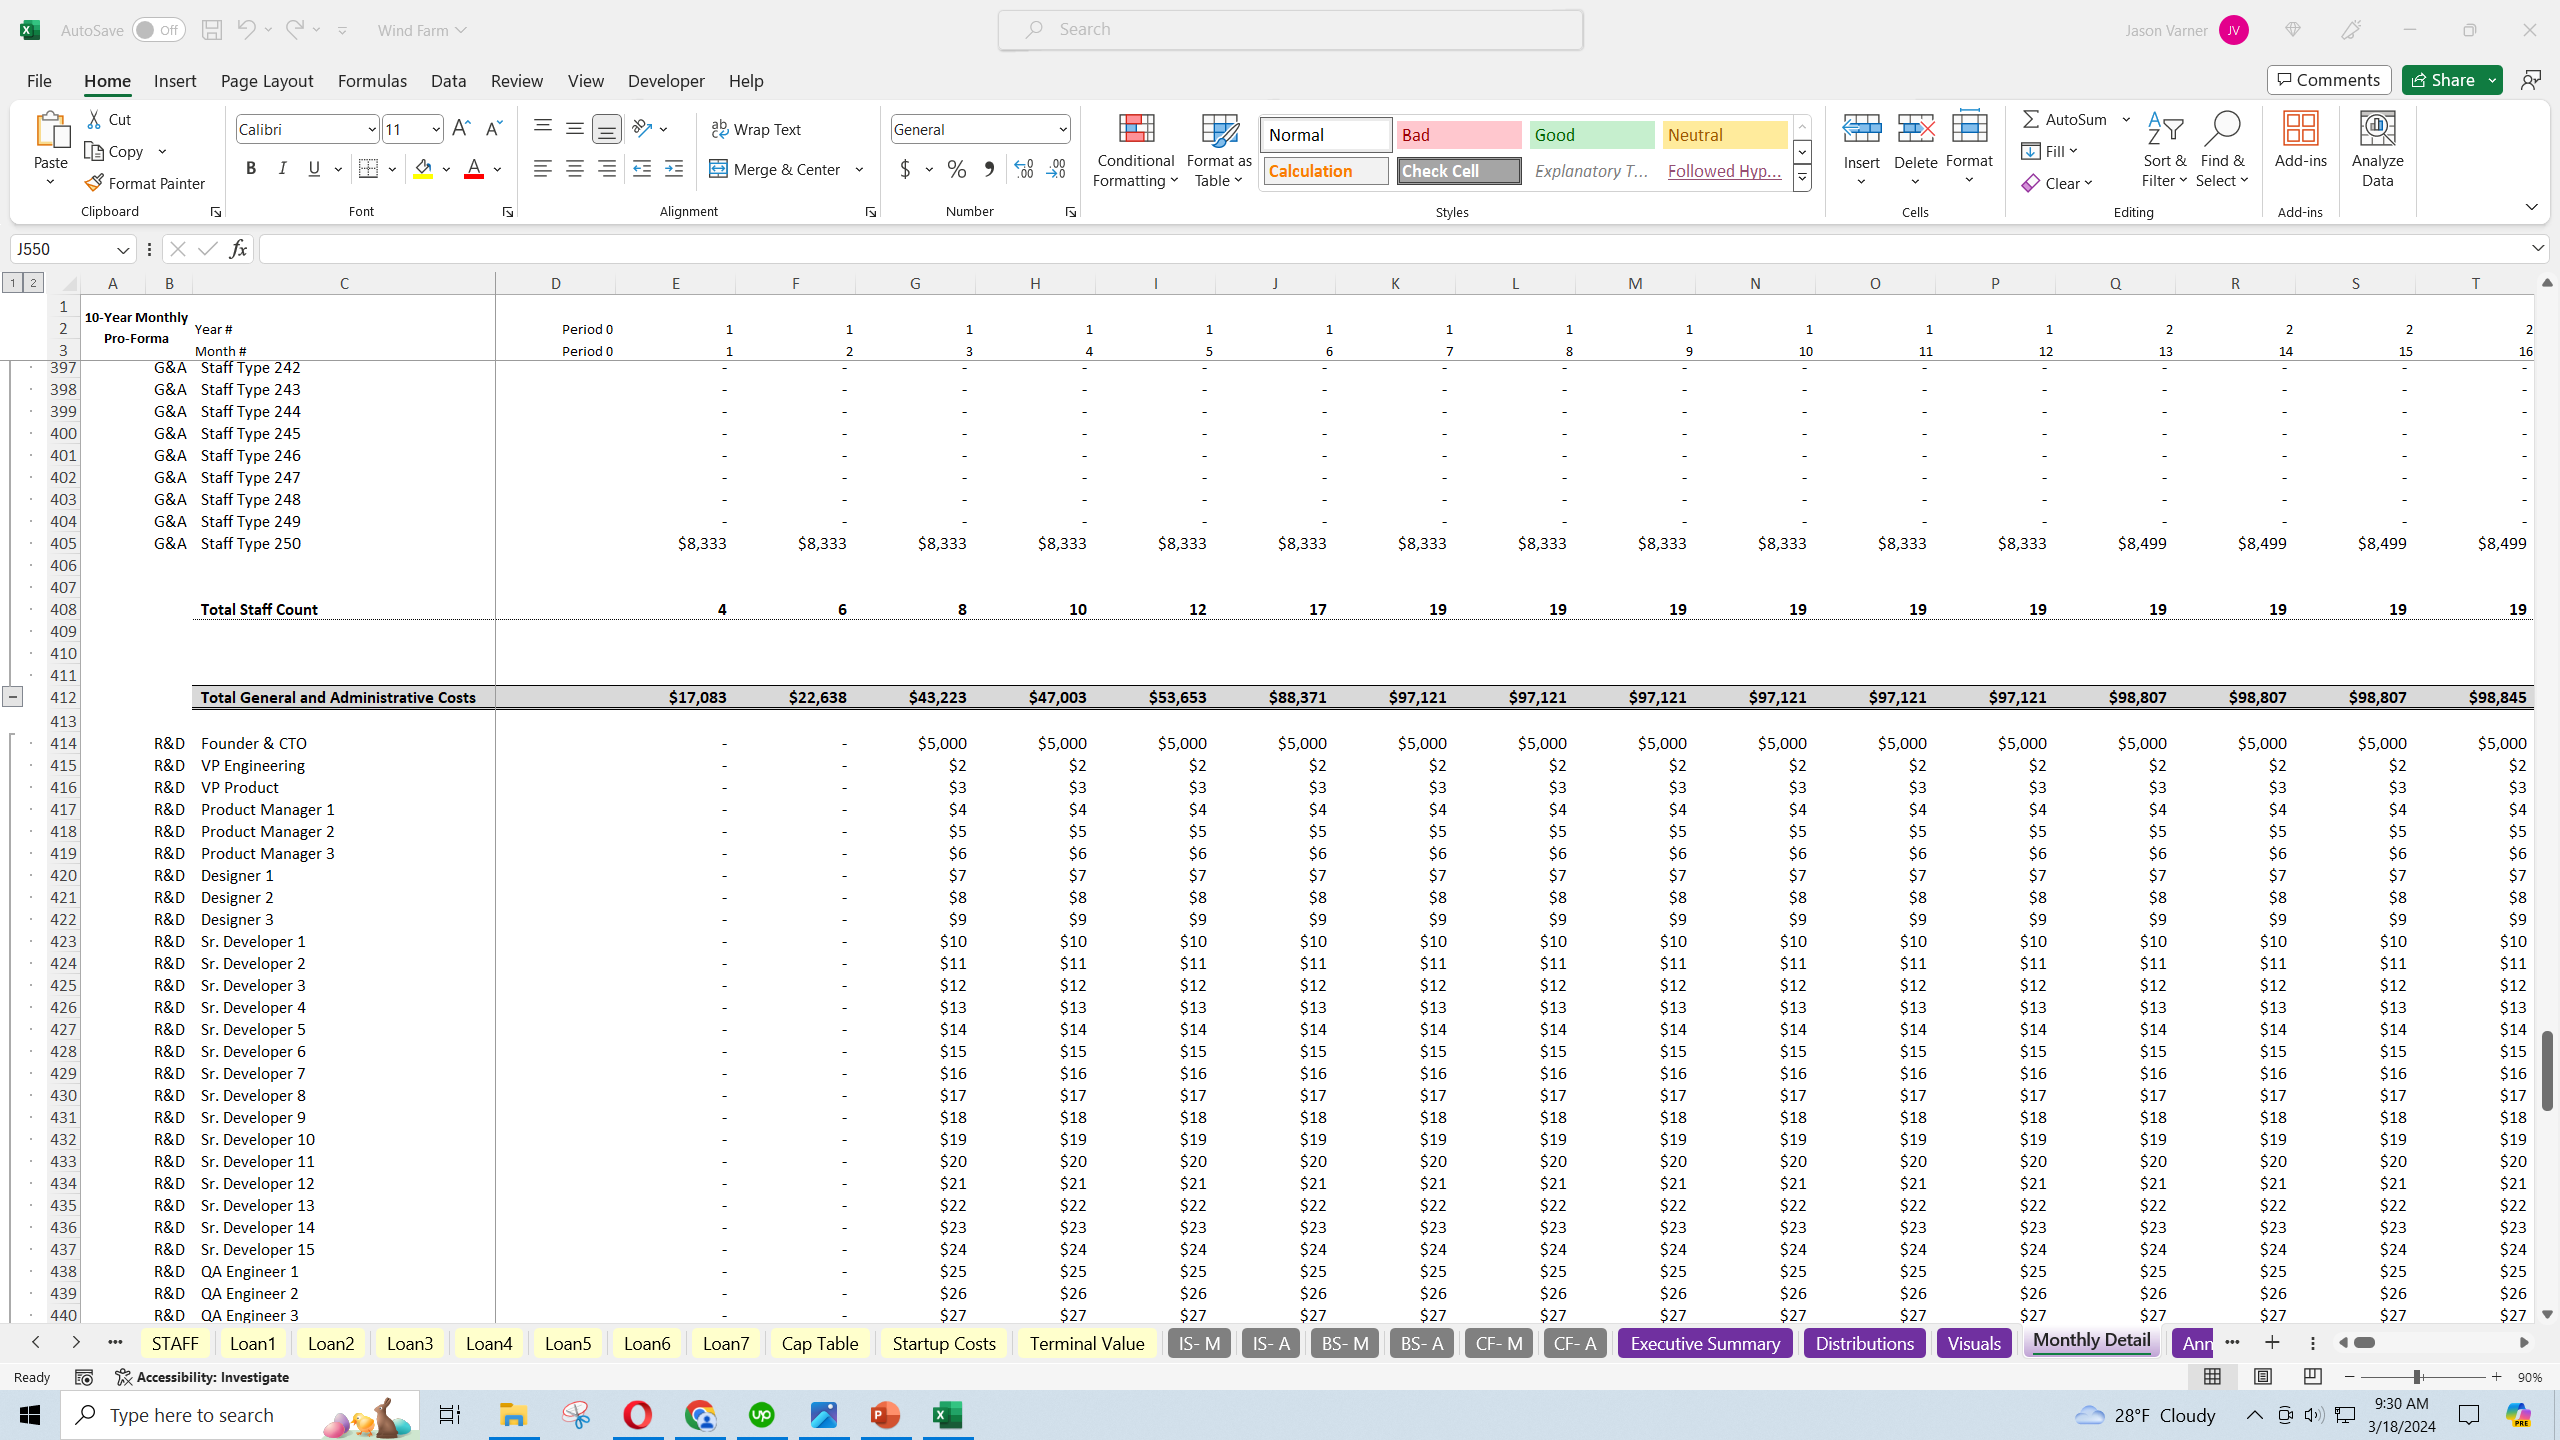Apply the Good cell style swatch

(x=1591, y=135)
